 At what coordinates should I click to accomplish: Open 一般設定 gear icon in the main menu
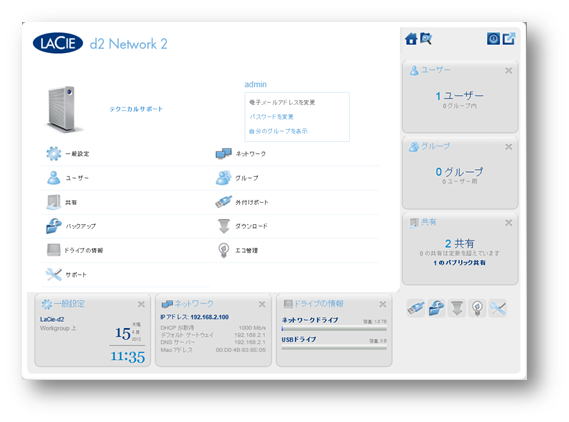pos(54,153)
